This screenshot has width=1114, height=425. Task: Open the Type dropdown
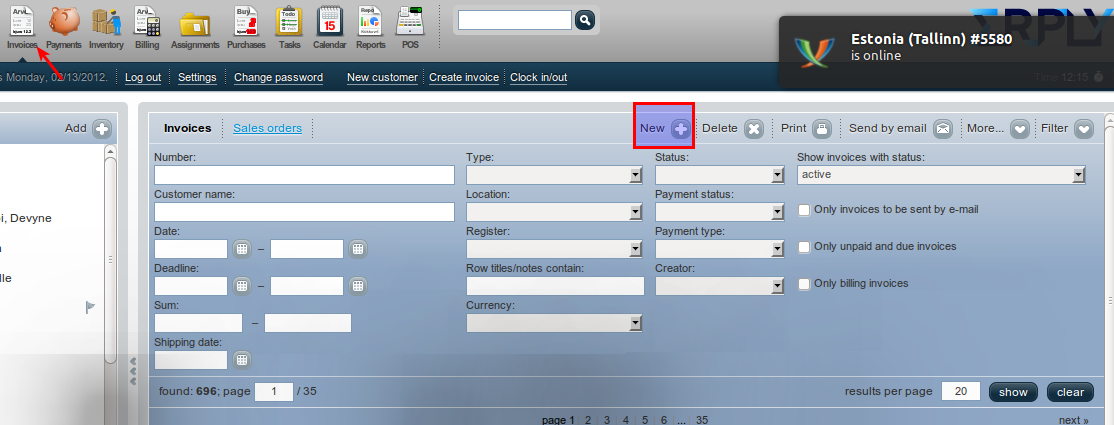pos(554,175)
